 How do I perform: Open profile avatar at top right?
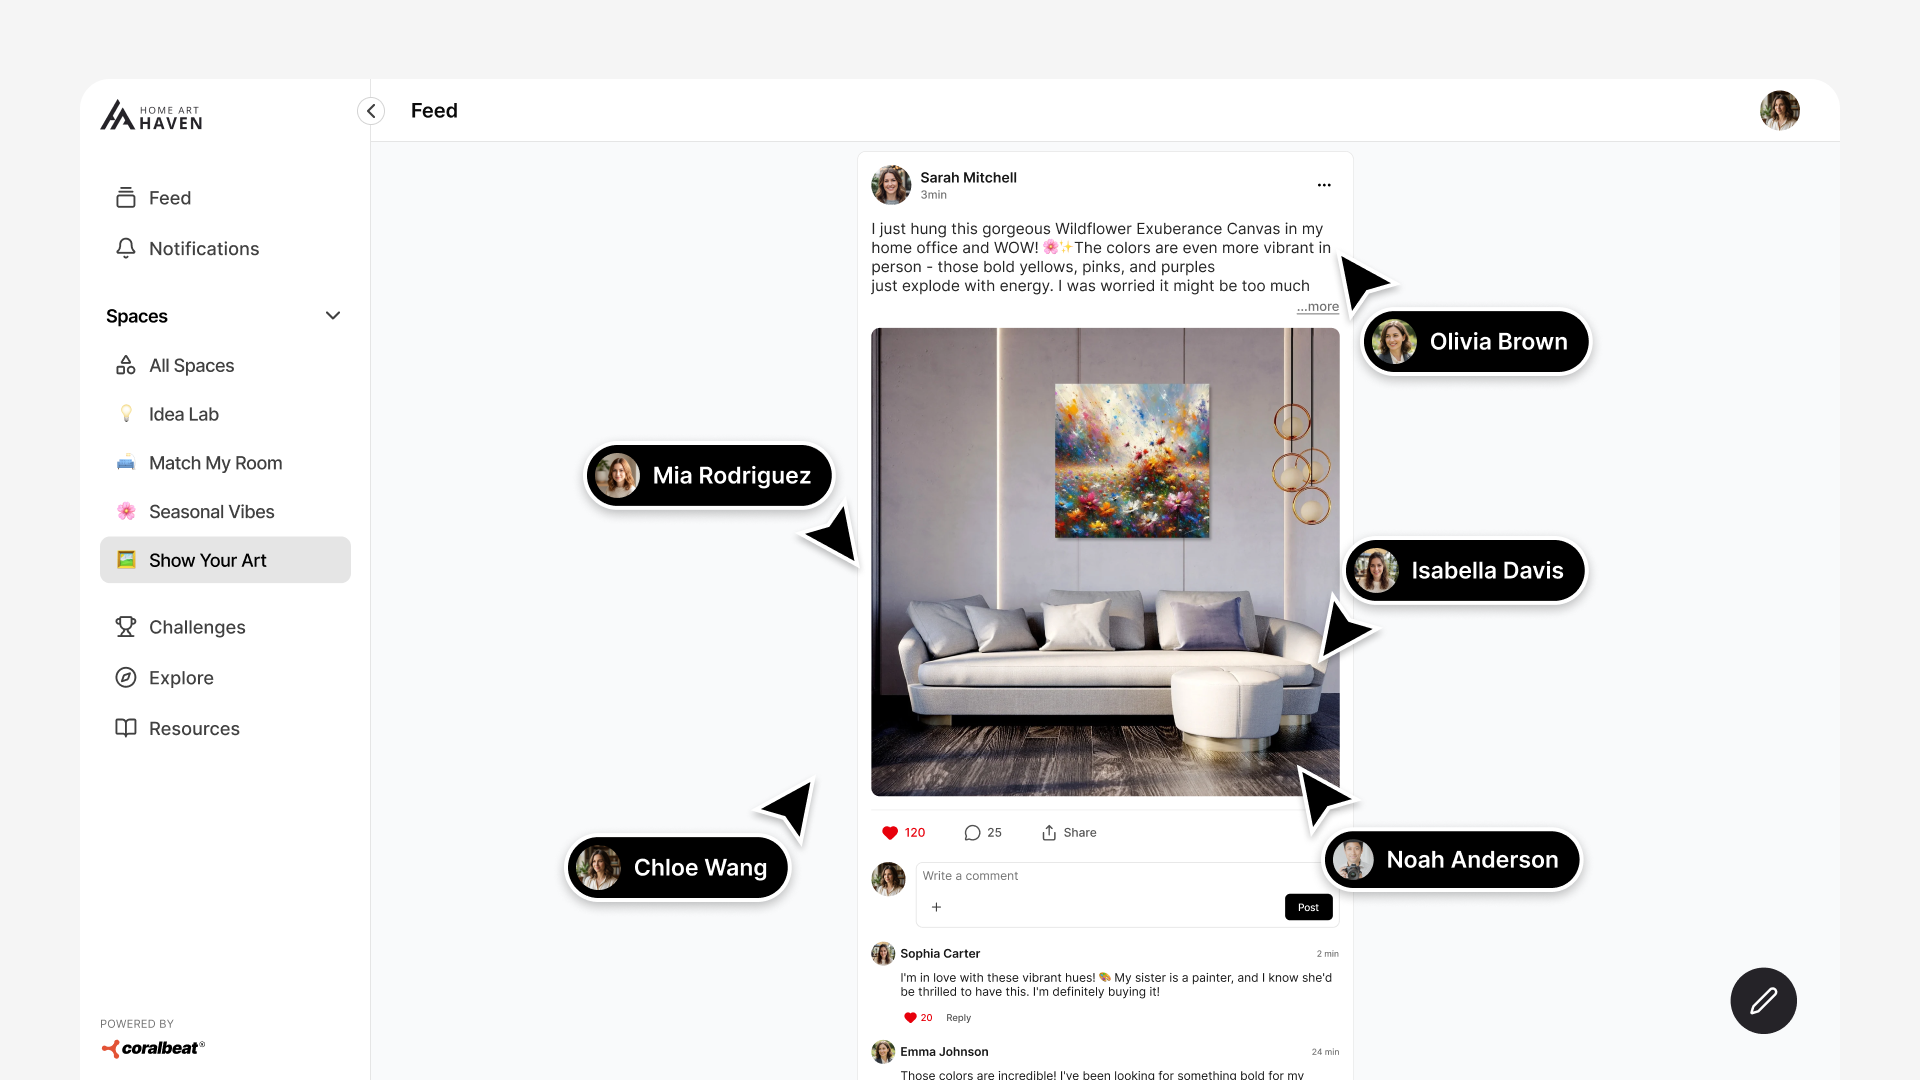(1780, 111)
